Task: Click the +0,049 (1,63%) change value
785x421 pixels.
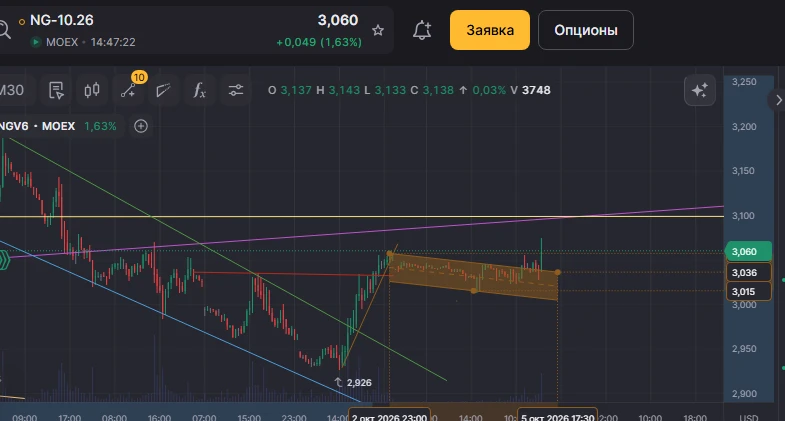Action: coord(319,43)
